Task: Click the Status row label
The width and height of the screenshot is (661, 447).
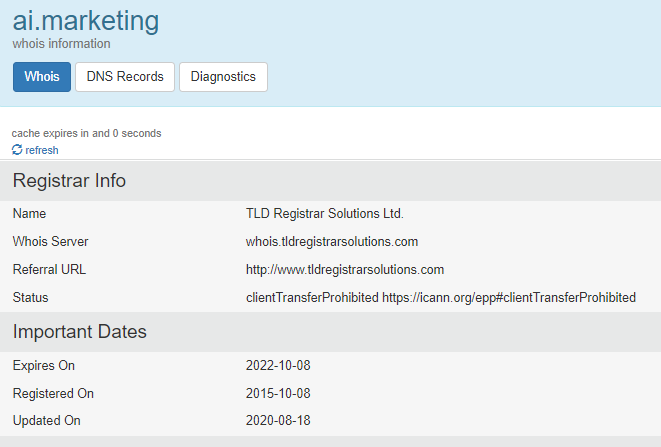Action: coord(30,297)
